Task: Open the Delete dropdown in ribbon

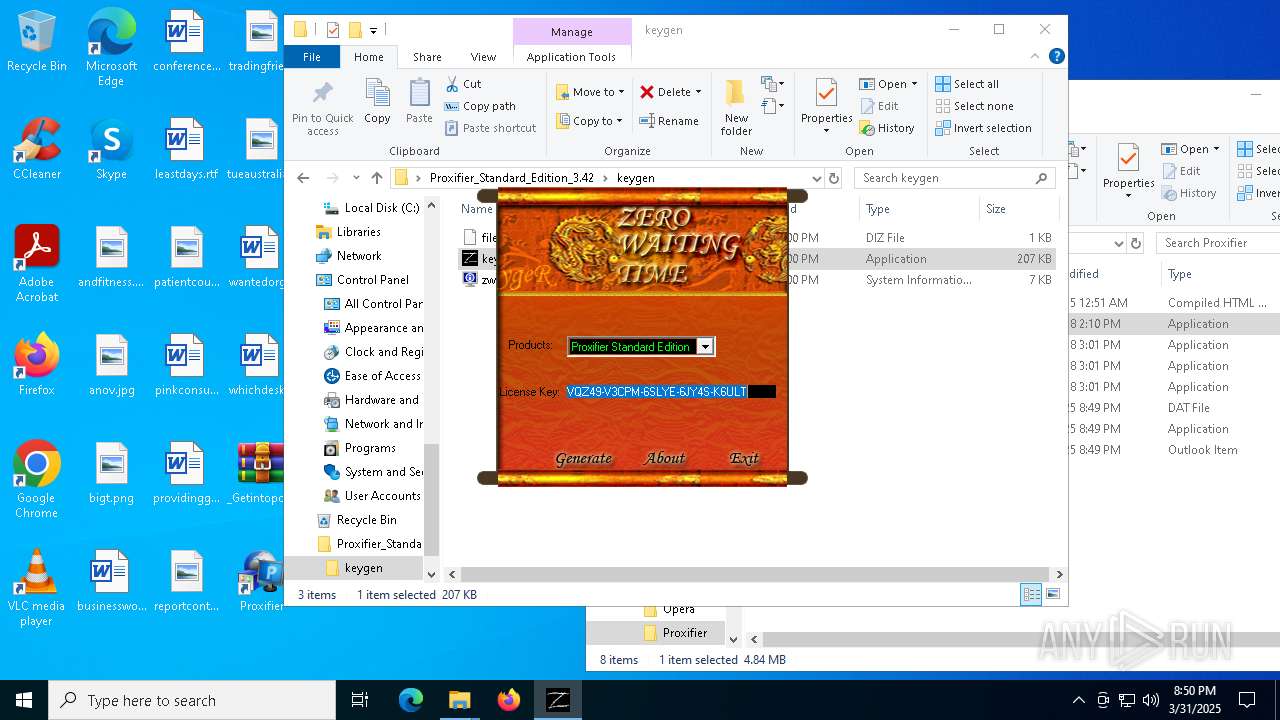Action: 698,92
